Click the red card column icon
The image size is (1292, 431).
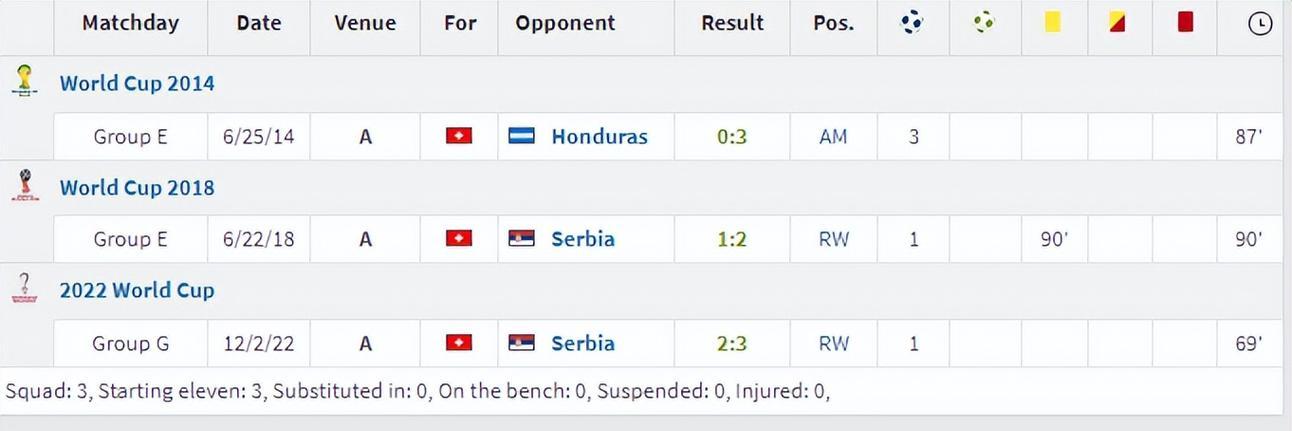(1185, 21)
